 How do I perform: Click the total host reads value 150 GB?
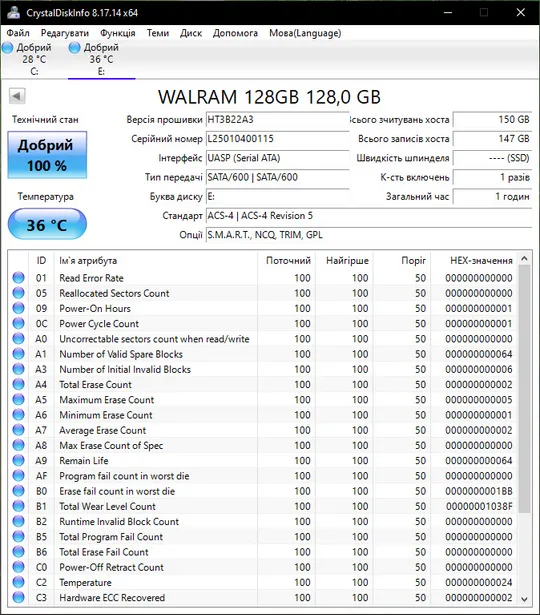click(492, 120)
